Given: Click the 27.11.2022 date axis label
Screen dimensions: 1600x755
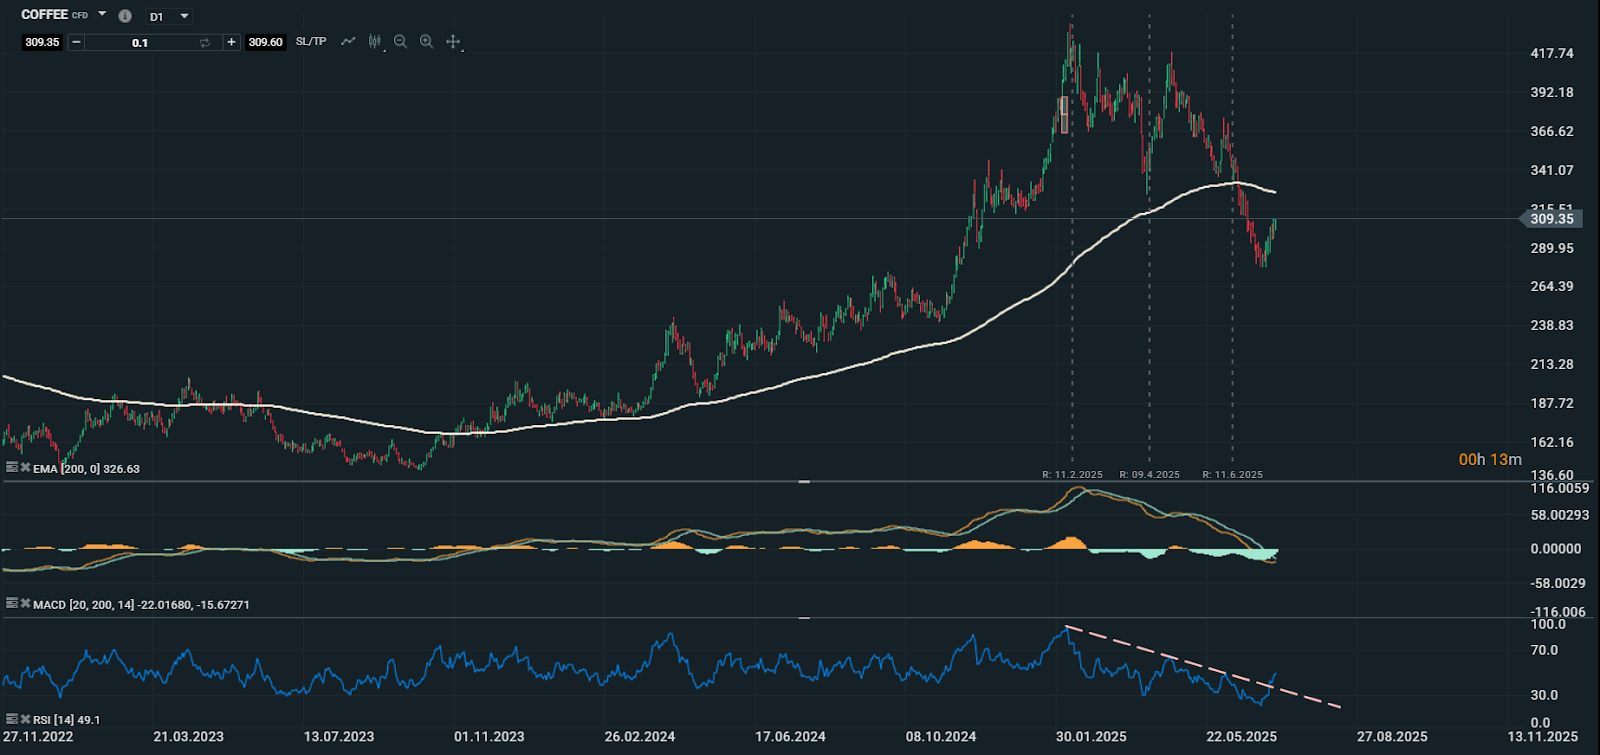Looking at the screenshot, I should point(38,737).
